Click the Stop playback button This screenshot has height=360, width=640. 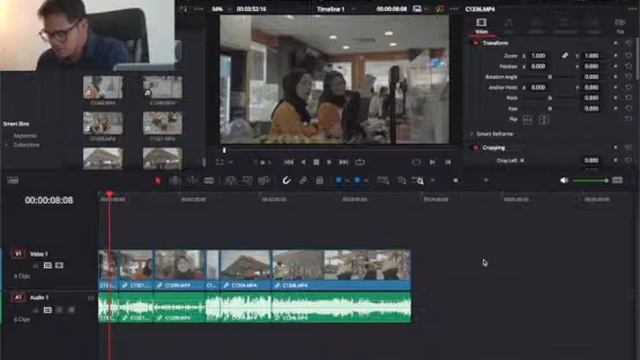click(x=316, y=162)
